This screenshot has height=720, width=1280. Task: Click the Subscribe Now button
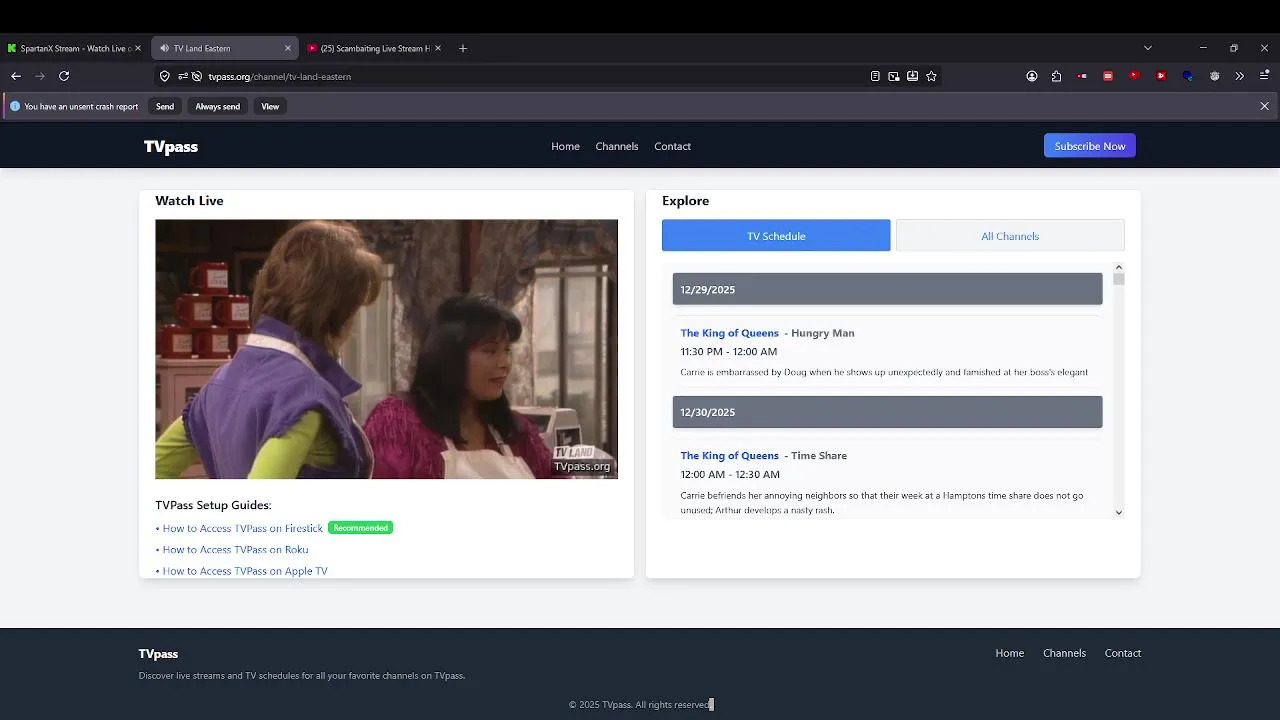click(1090, 146)
